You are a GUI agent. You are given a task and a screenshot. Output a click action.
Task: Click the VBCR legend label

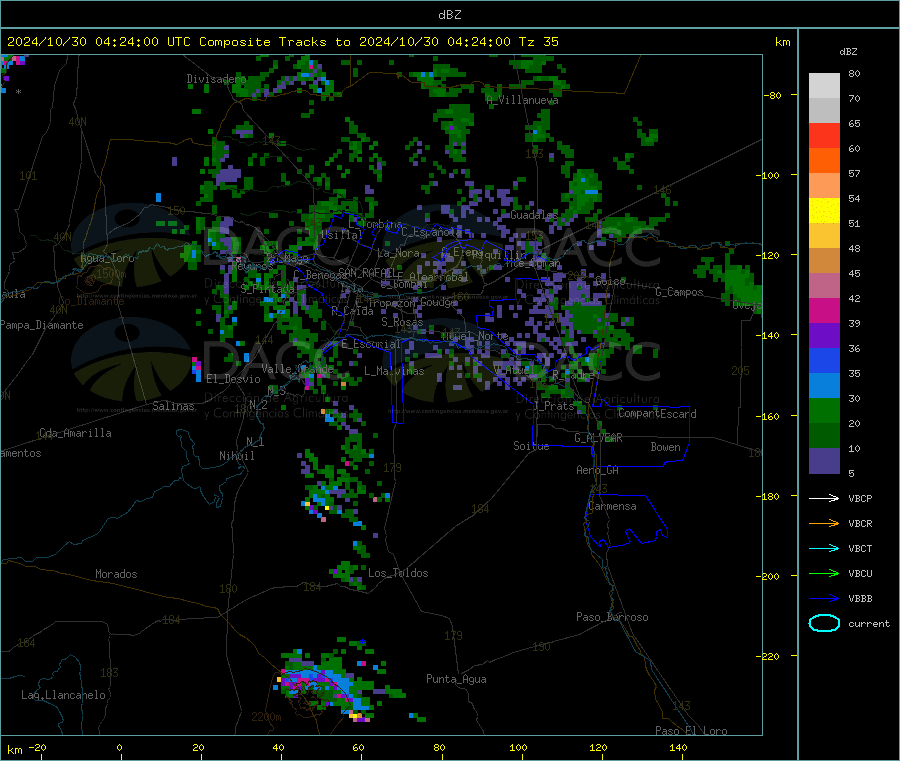click(860, 523)
